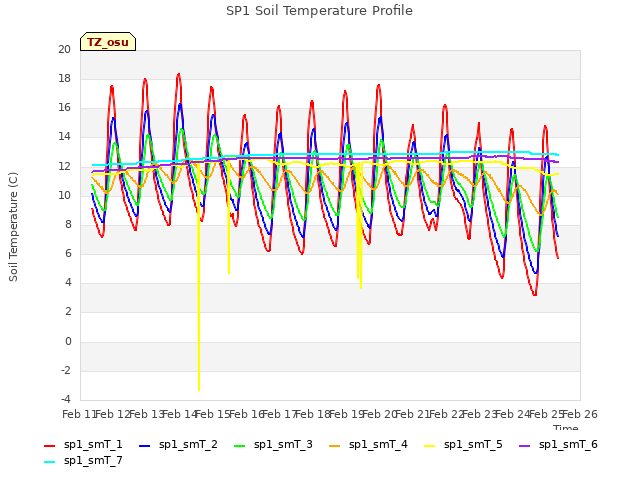This screenshot has height=480, width=640.
Task: Click the Feb 23 x-axis tick label
Action: 480,414
